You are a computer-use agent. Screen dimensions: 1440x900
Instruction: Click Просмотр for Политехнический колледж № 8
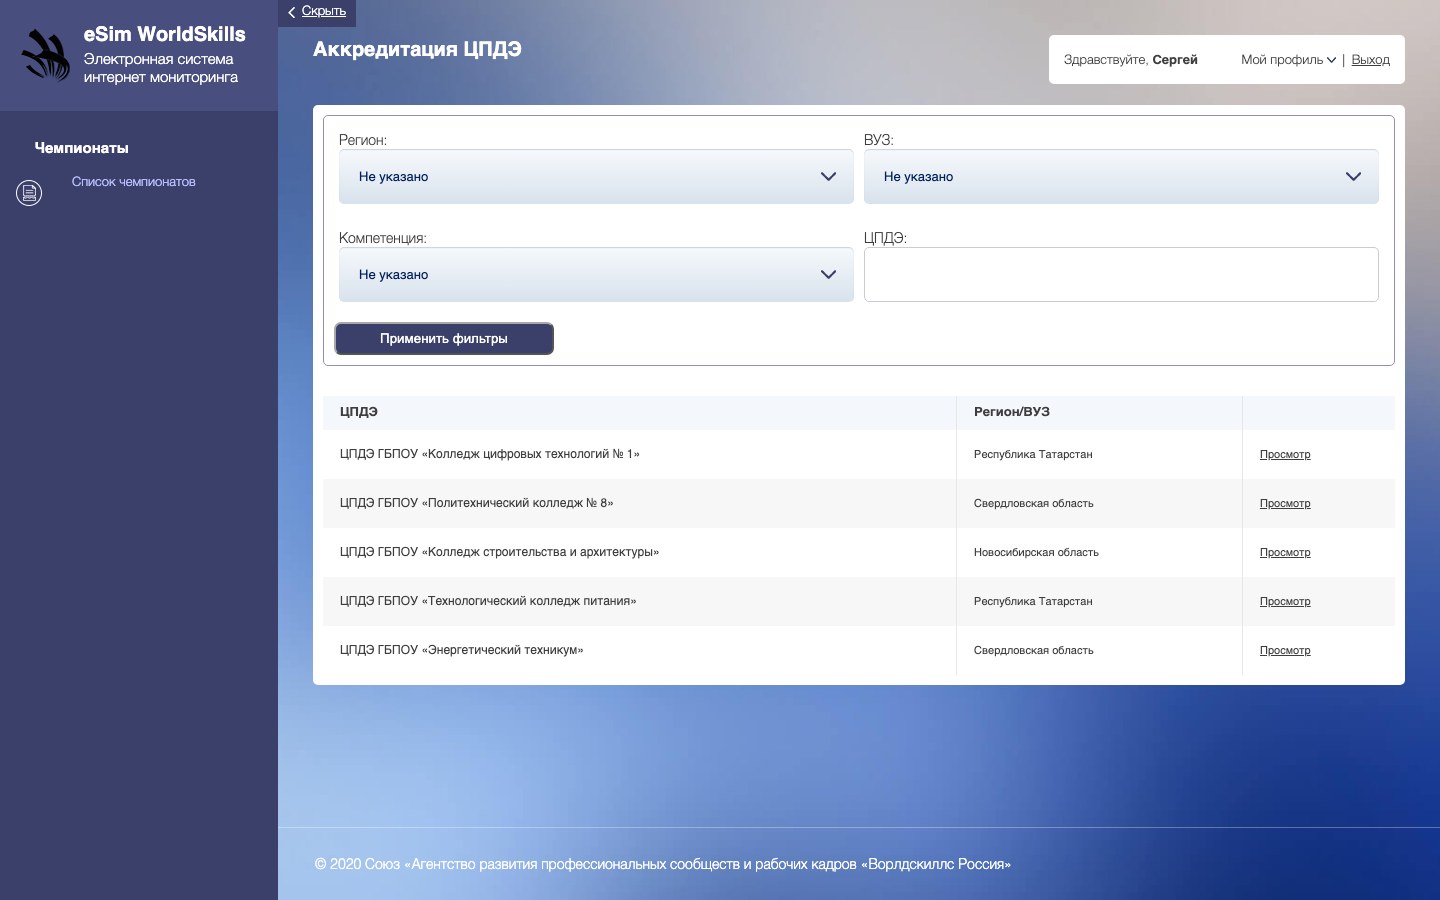[x=1285, y=504]
